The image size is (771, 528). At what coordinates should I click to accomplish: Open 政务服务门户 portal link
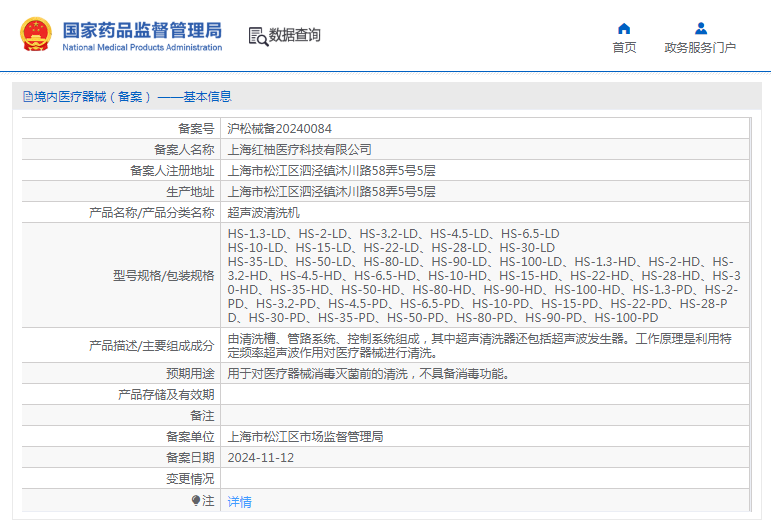(x=700, y=48)
